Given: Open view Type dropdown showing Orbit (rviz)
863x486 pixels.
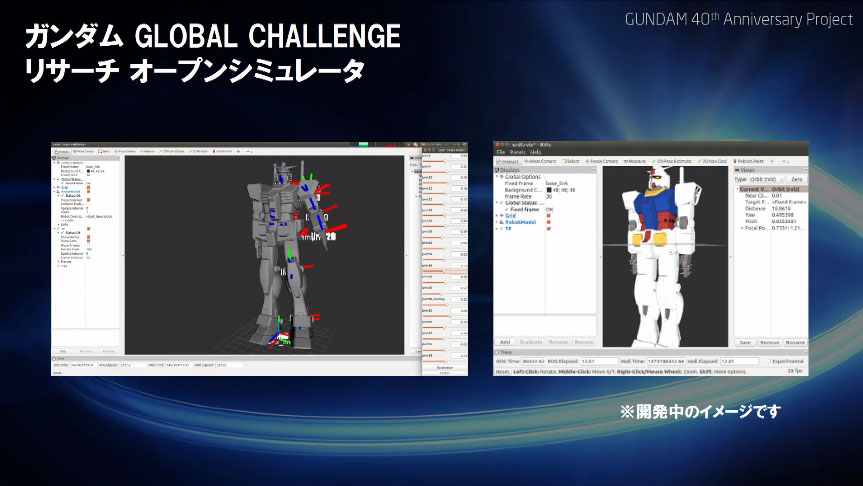Looking at the screenshot, I should [766, 179].
